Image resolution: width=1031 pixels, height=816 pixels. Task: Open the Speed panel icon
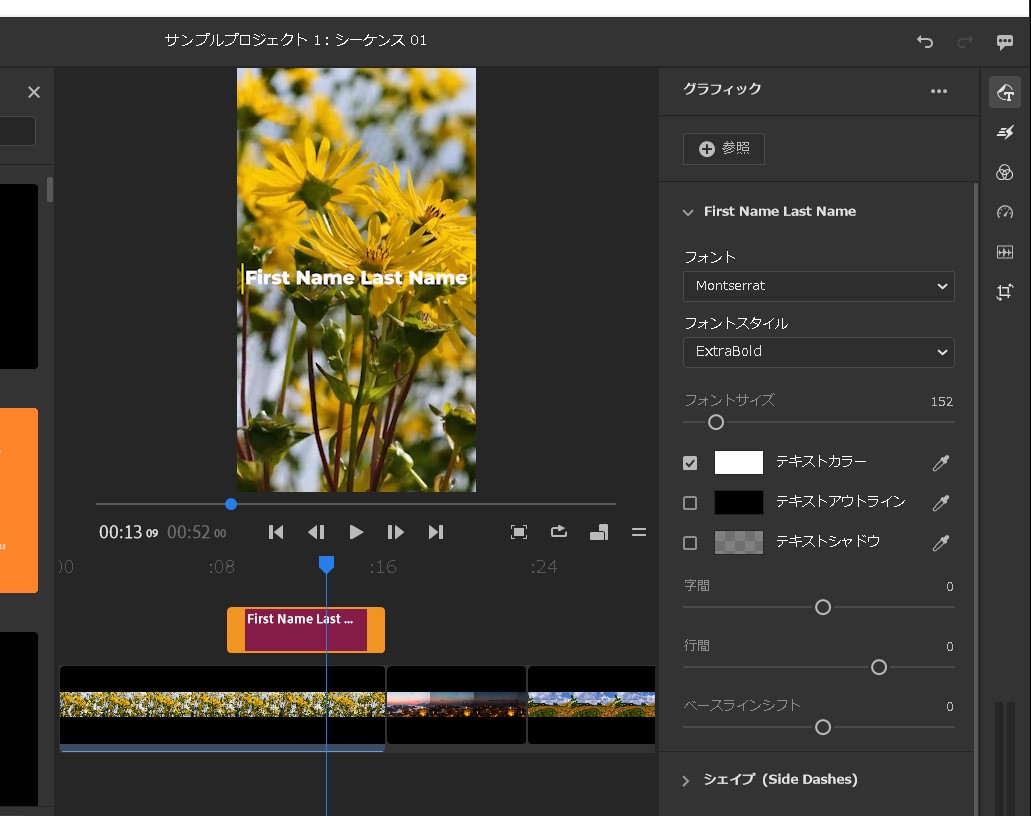pos(1005,212)
